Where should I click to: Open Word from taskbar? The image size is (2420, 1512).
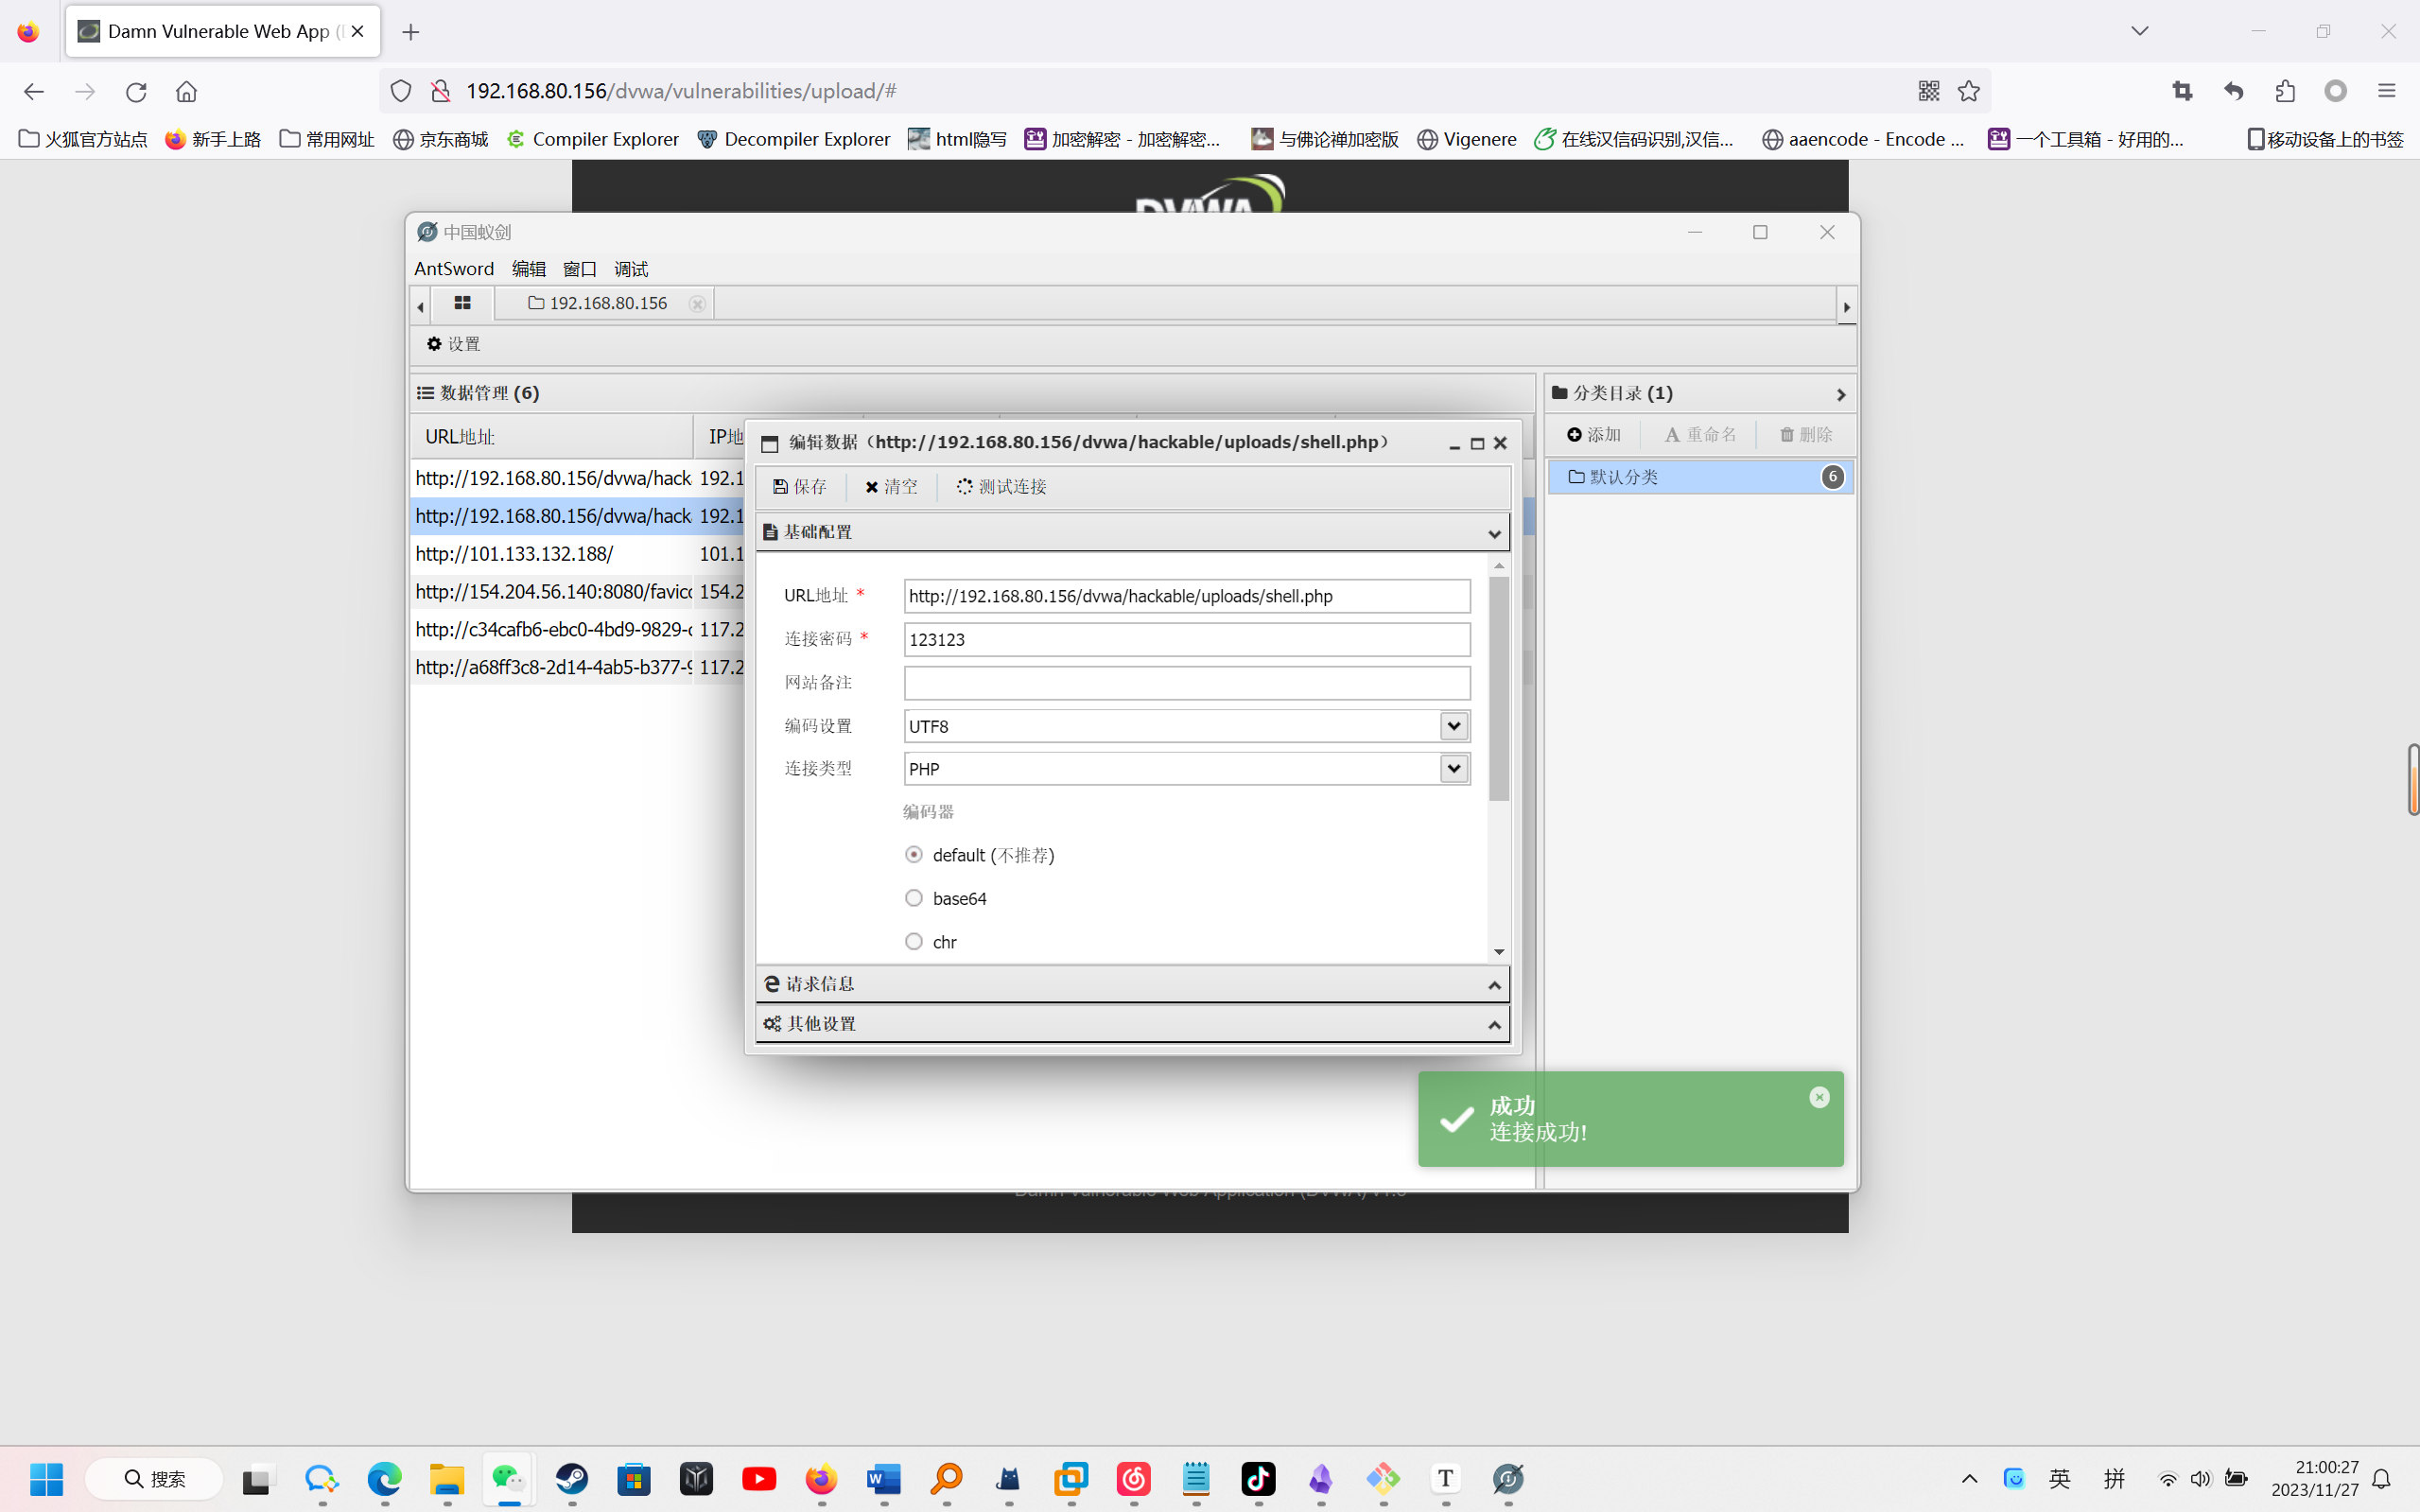click(884, 1478)
